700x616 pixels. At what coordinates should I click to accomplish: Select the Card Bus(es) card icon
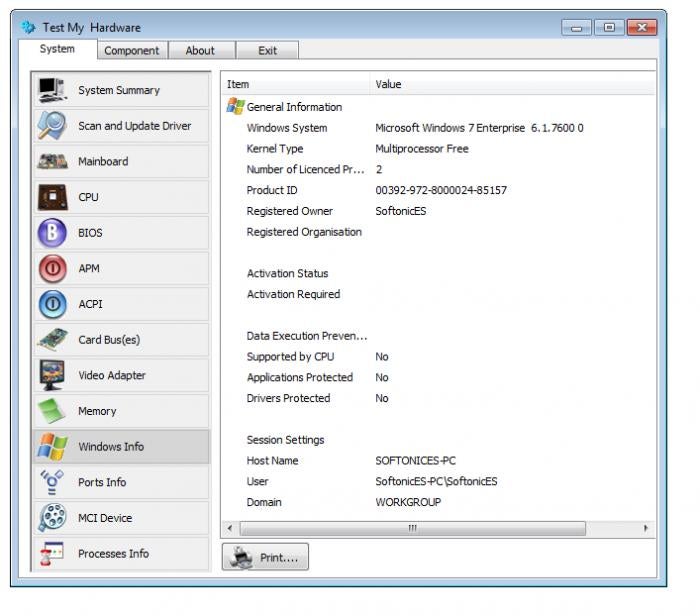tap(52, 340)
